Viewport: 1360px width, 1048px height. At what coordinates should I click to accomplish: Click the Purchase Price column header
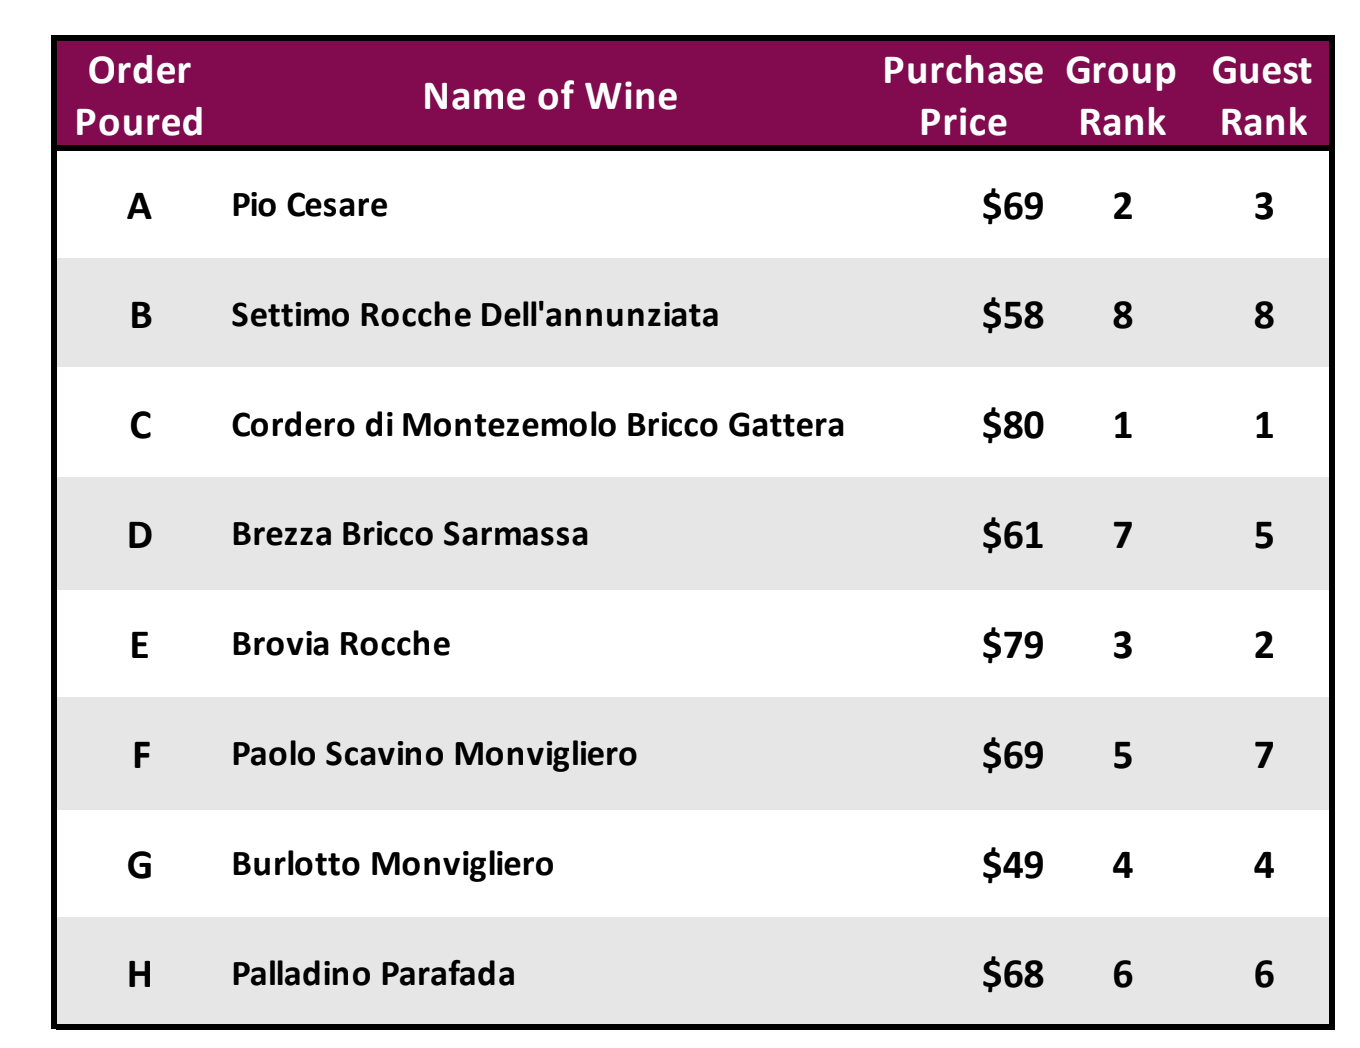click(x=963, y=96)
